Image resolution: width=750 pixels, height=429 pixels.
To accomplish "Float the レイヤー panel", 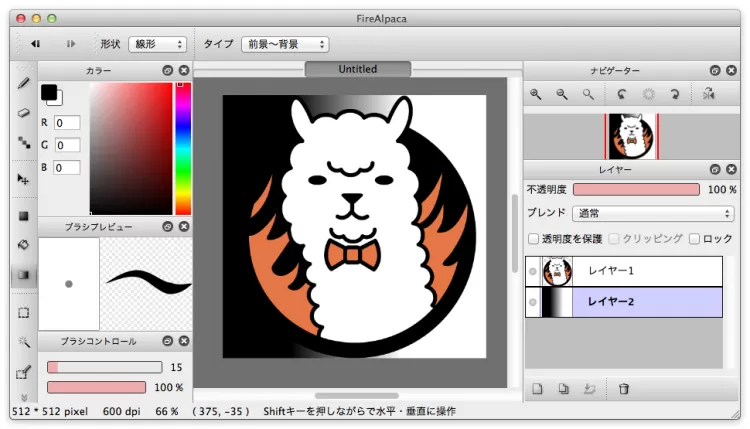I will 715,169.
